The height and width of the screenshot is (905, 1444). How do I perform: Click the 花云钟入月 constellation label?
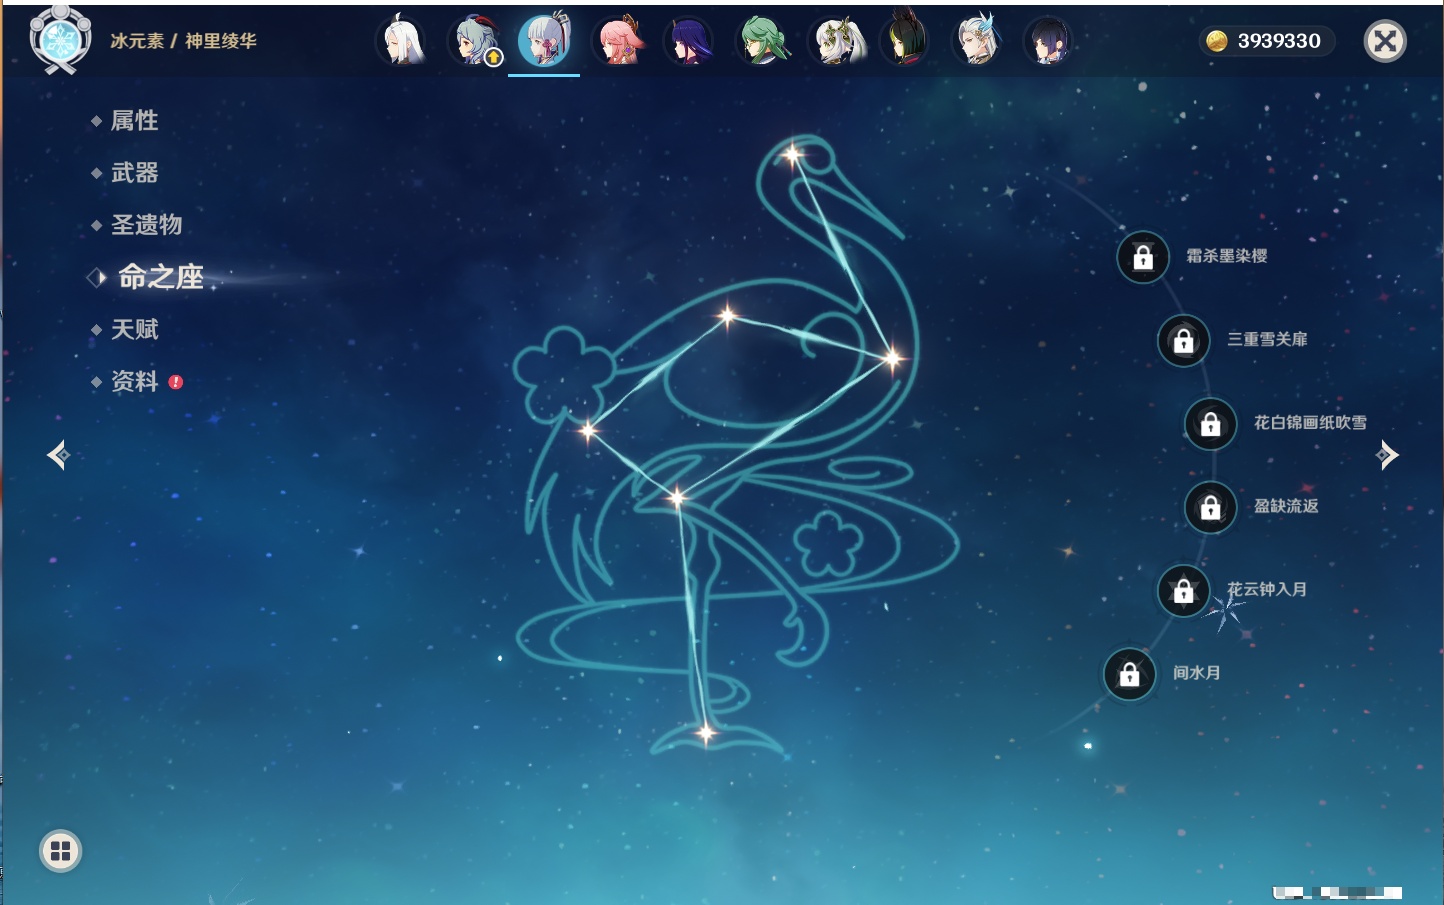point(1267,589)
